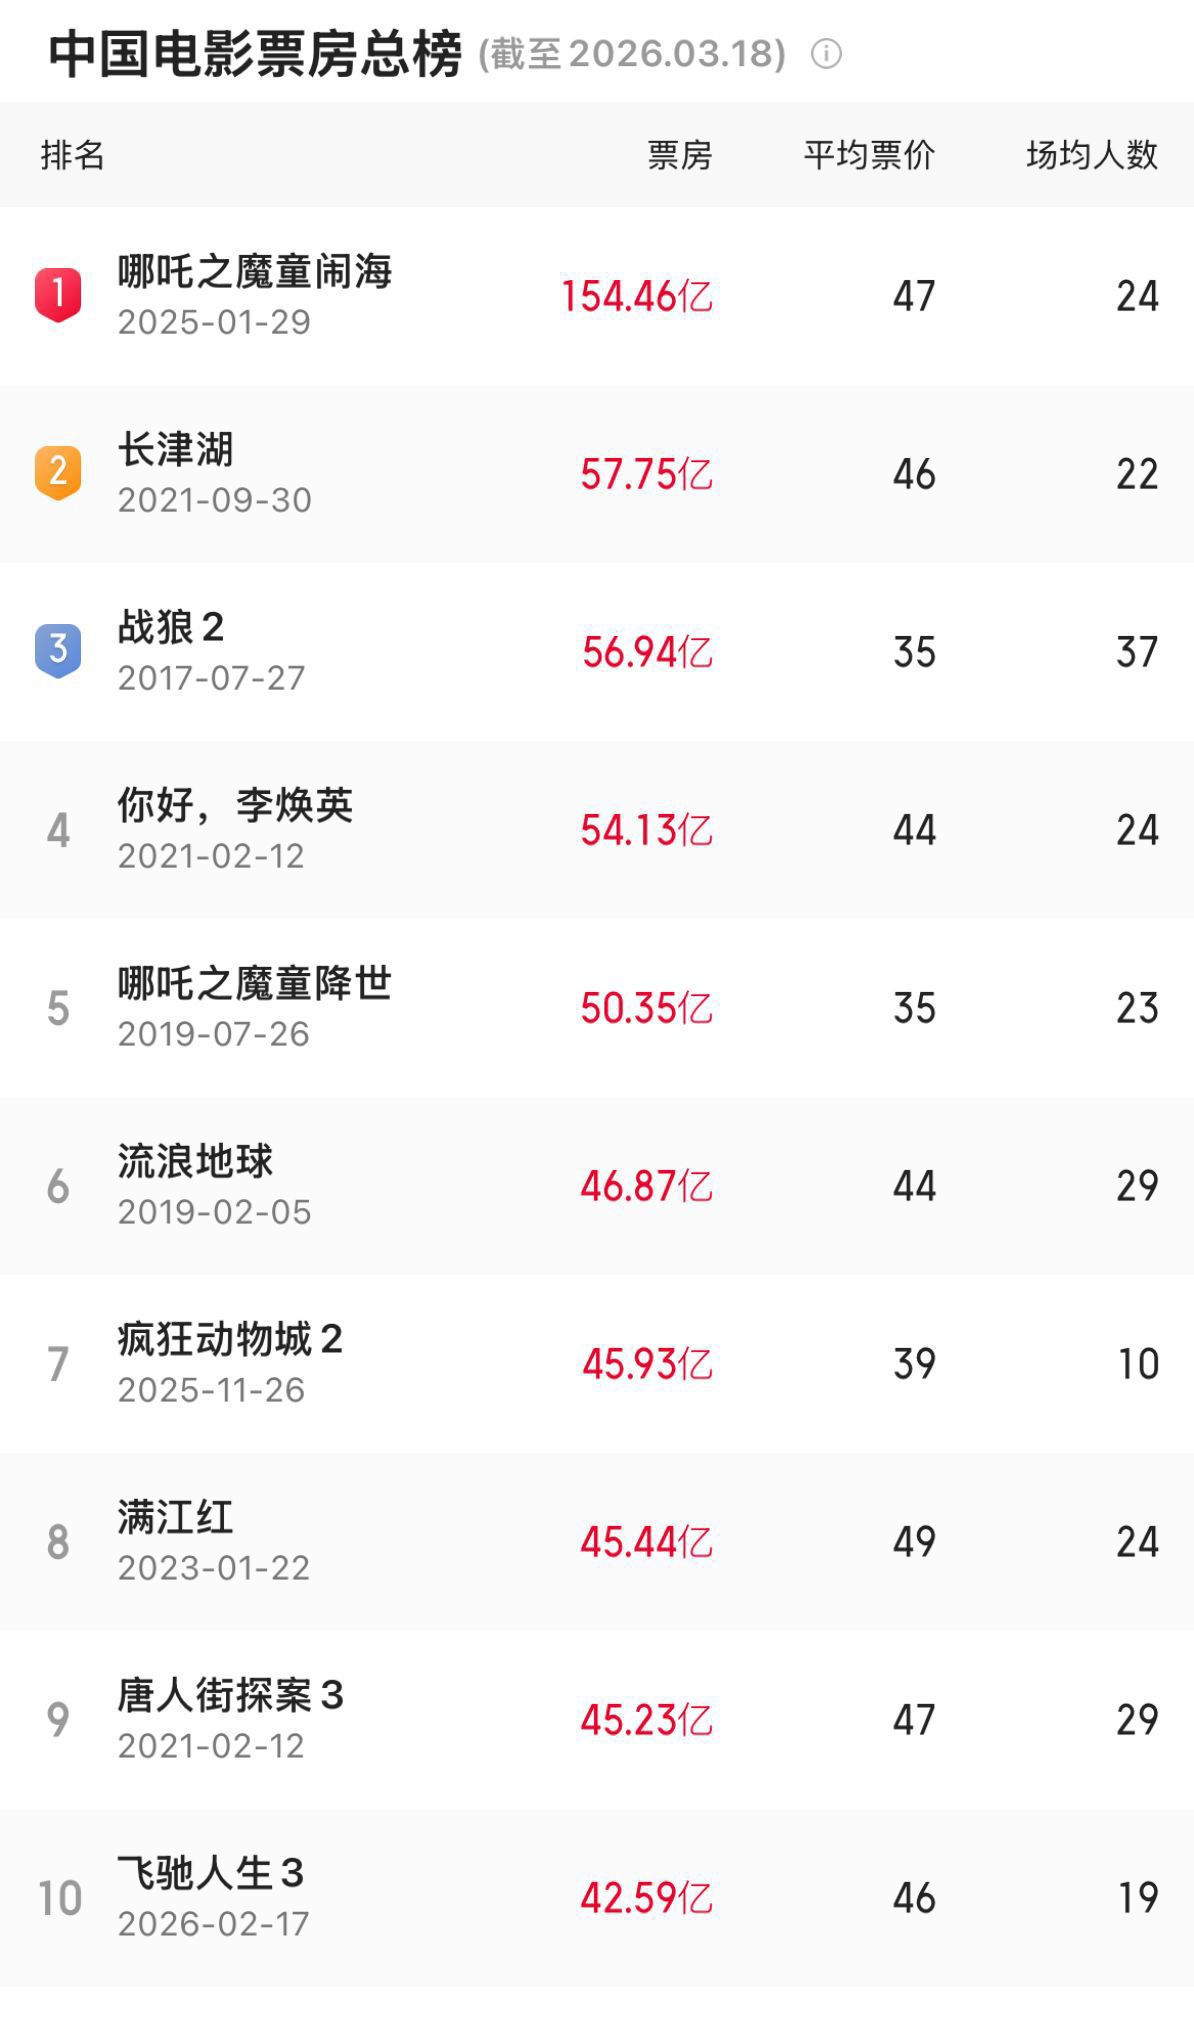
Task: Click the 排名 column header
Action: tap(72, 155)
